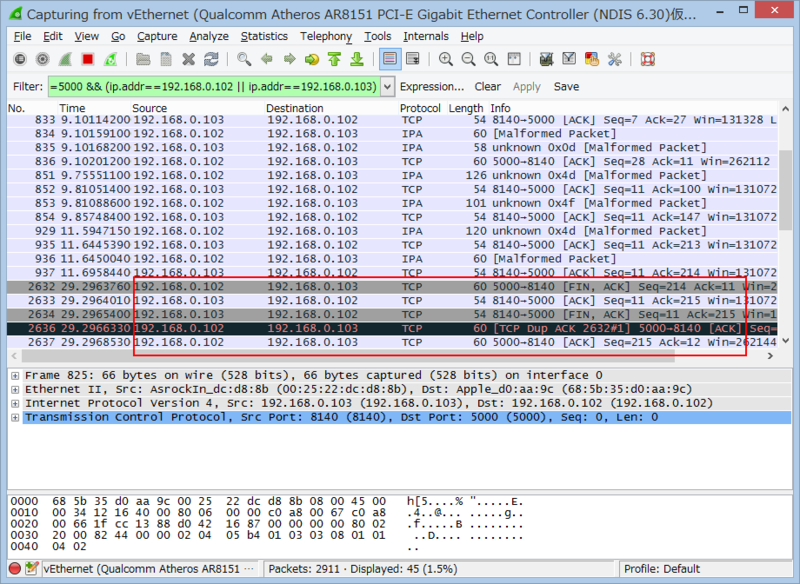Zoom in the packet text
This screenshot has height=584, width=800.
(445, 59)
